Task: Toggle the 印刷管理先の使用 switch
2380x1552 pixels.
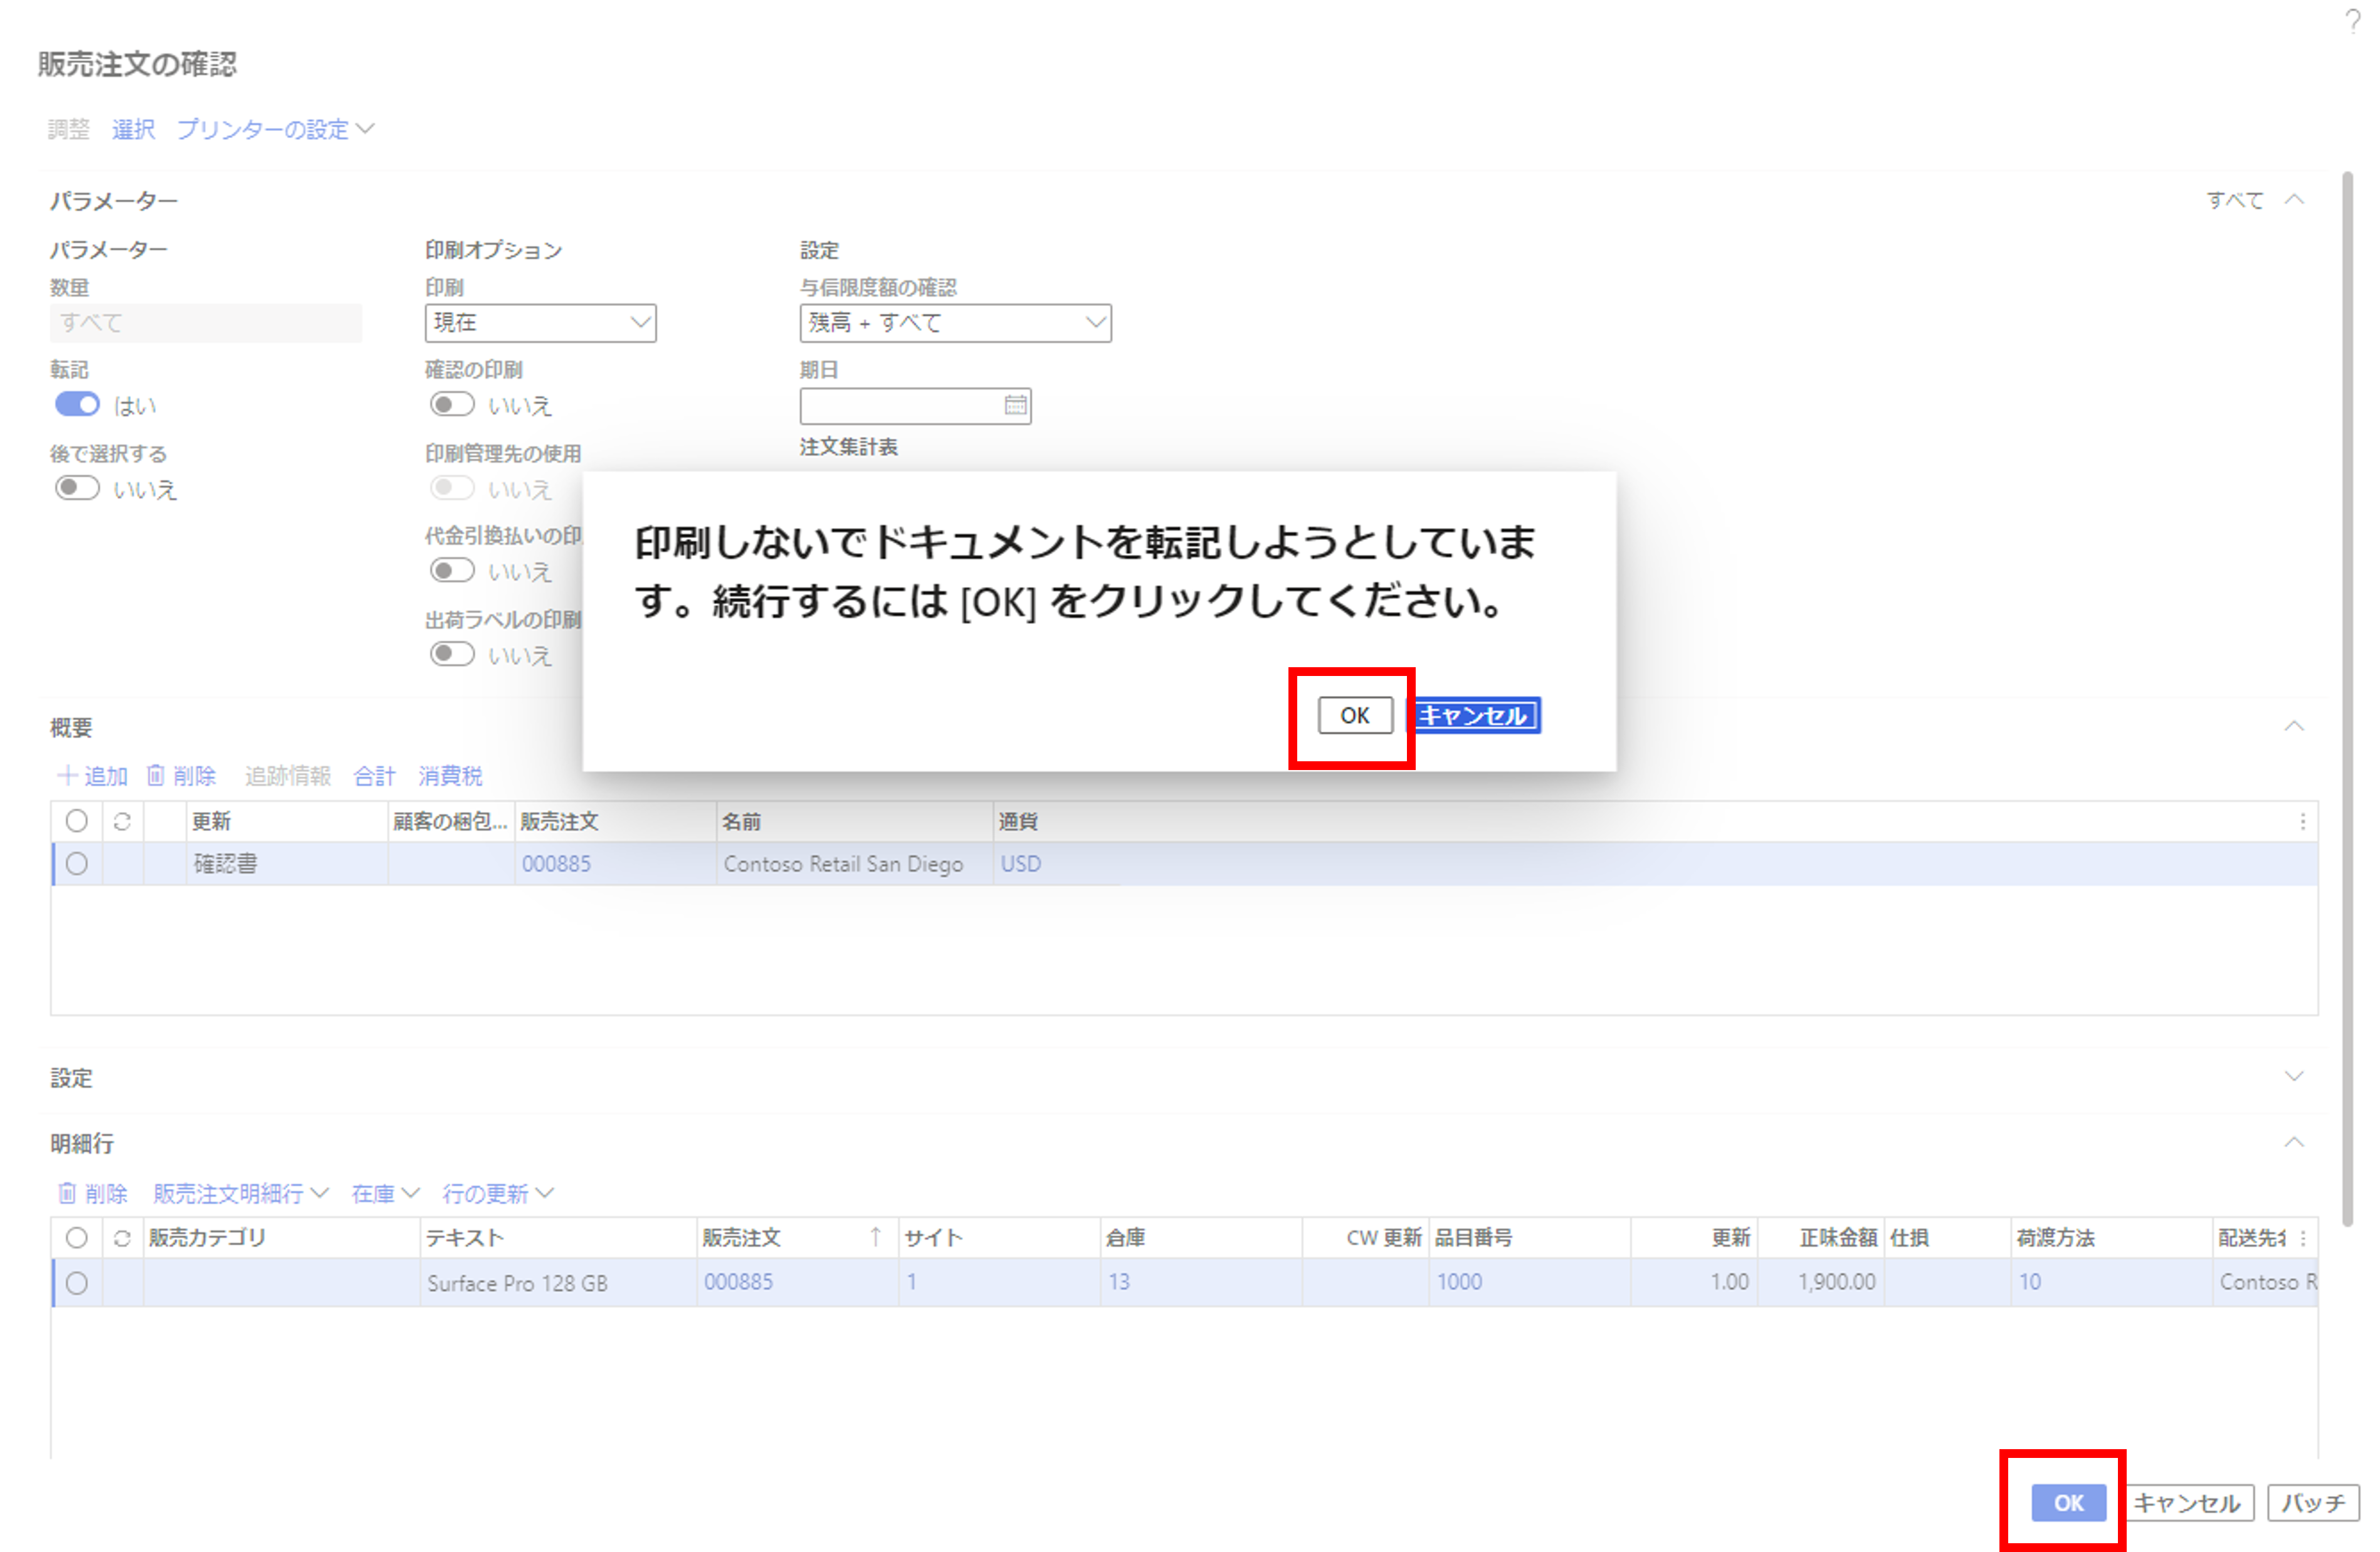Action: [x=452, y=488]
